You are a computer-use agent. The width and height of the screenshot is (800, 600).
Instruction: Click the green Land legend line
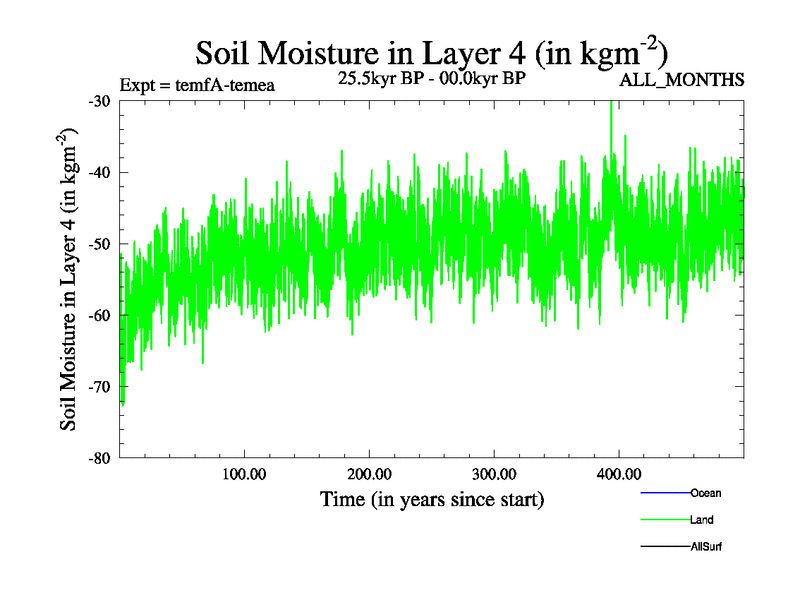664,520
